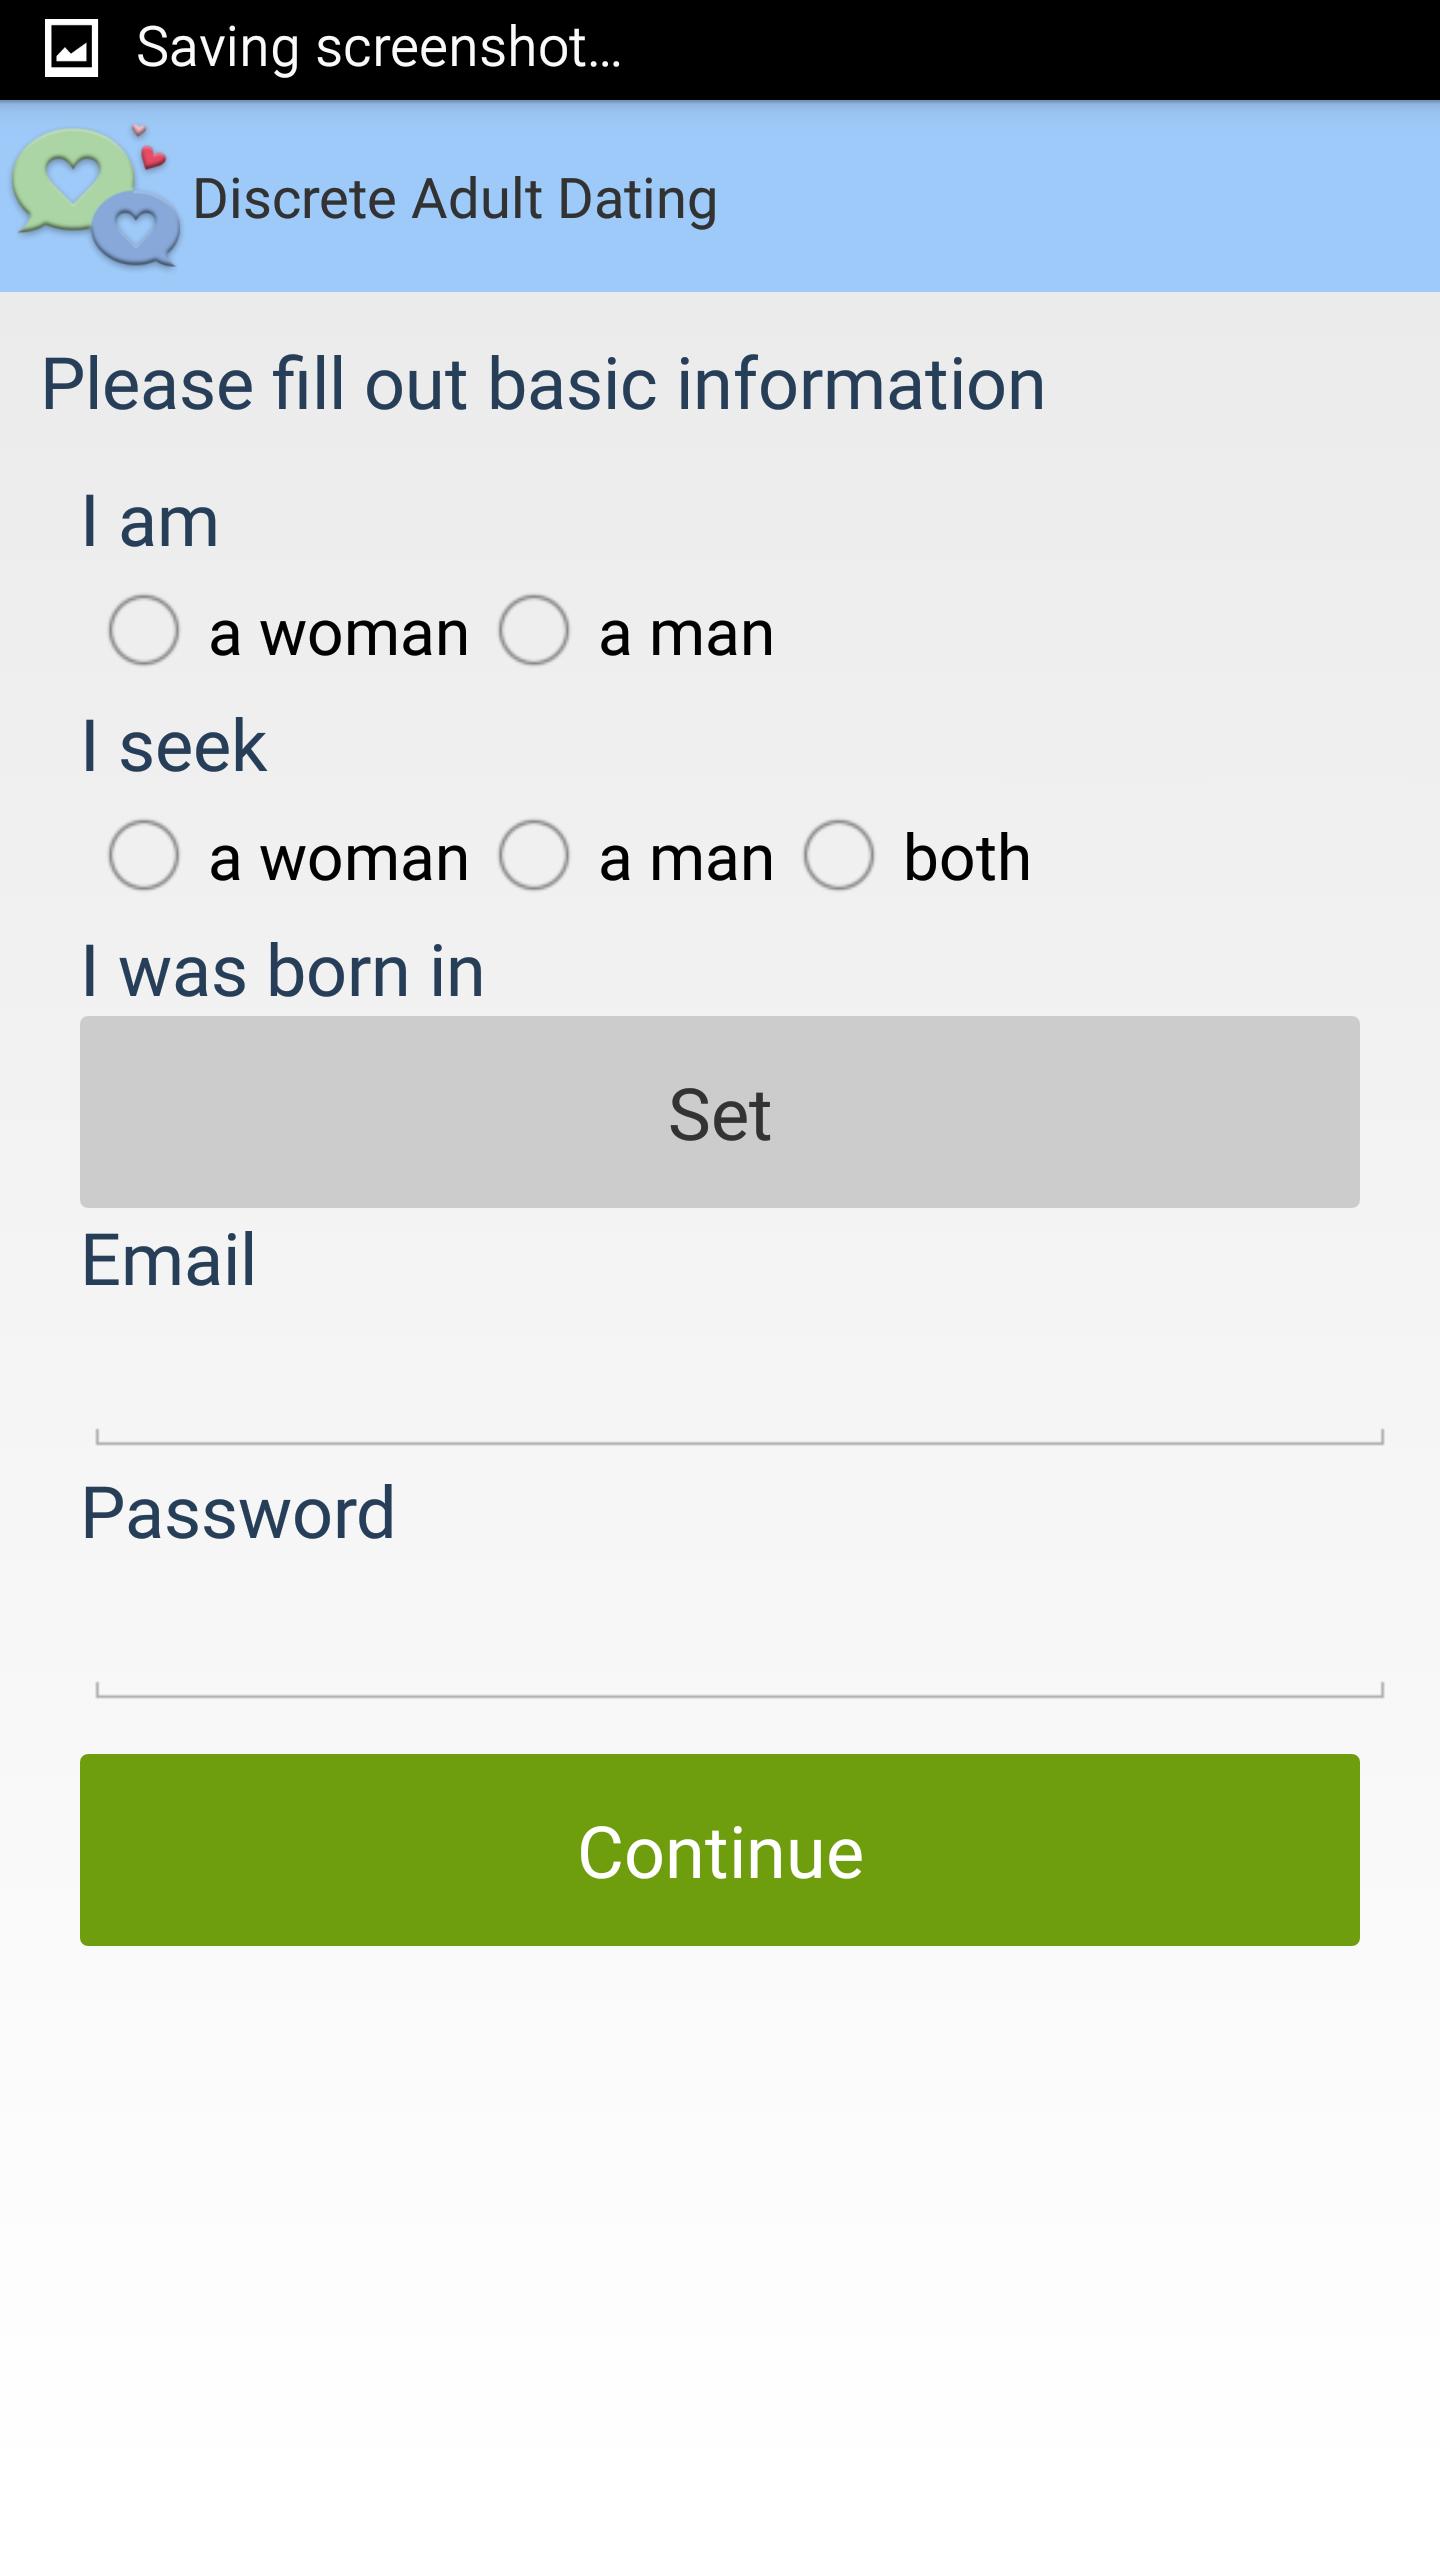Choose "a man" under I seek
Screen dimensions: 1440x2560
coord(534,856)
